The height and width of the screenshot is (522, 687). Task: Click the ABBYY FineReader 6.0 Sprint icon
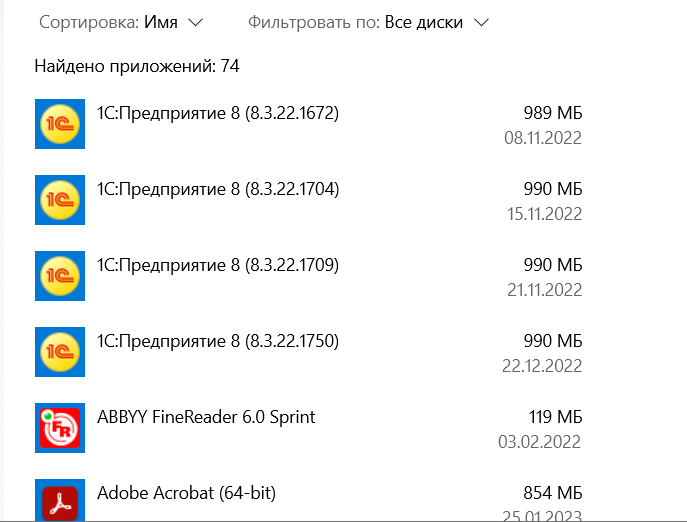pos(60,428)
